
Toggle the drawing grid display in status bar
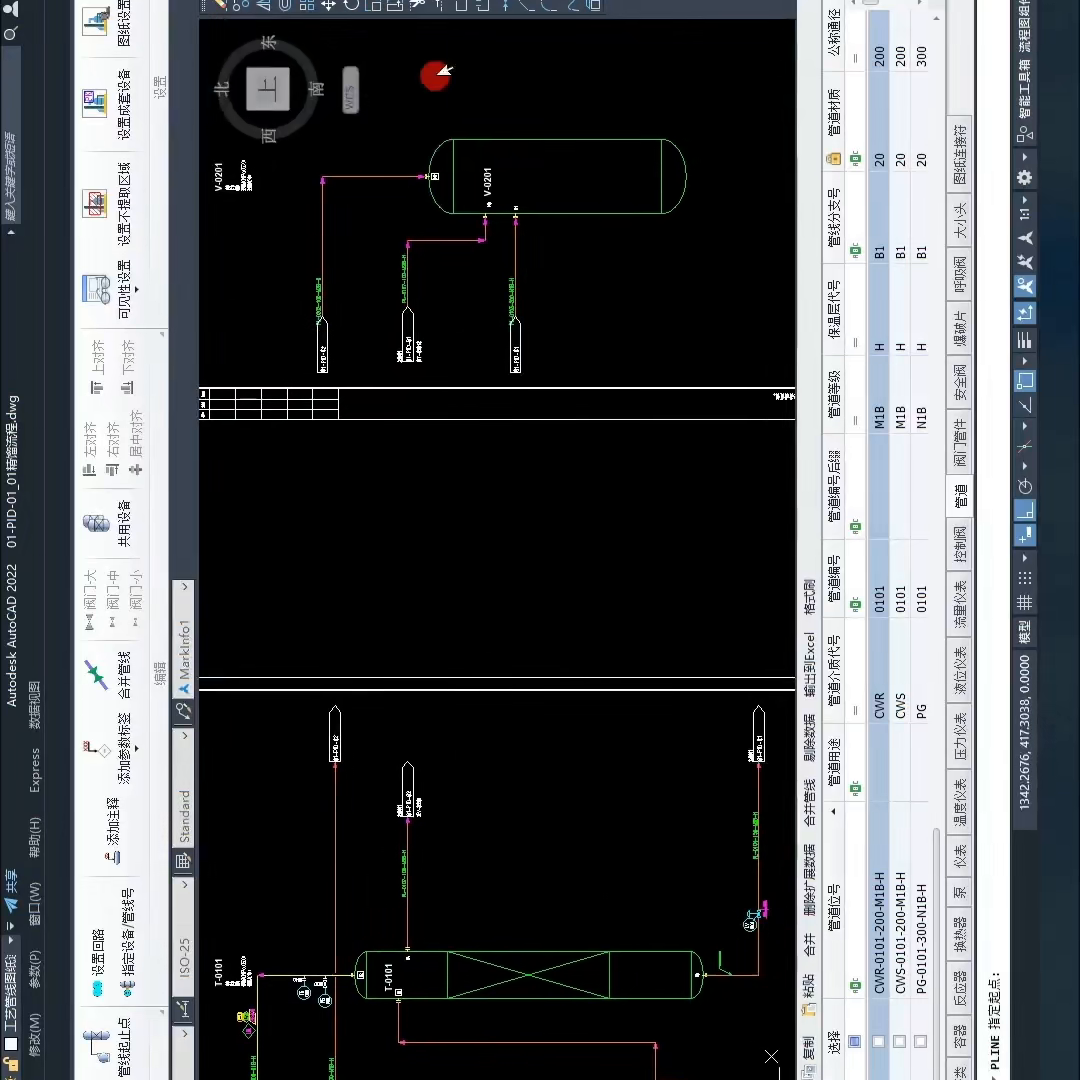(1024, 603)
